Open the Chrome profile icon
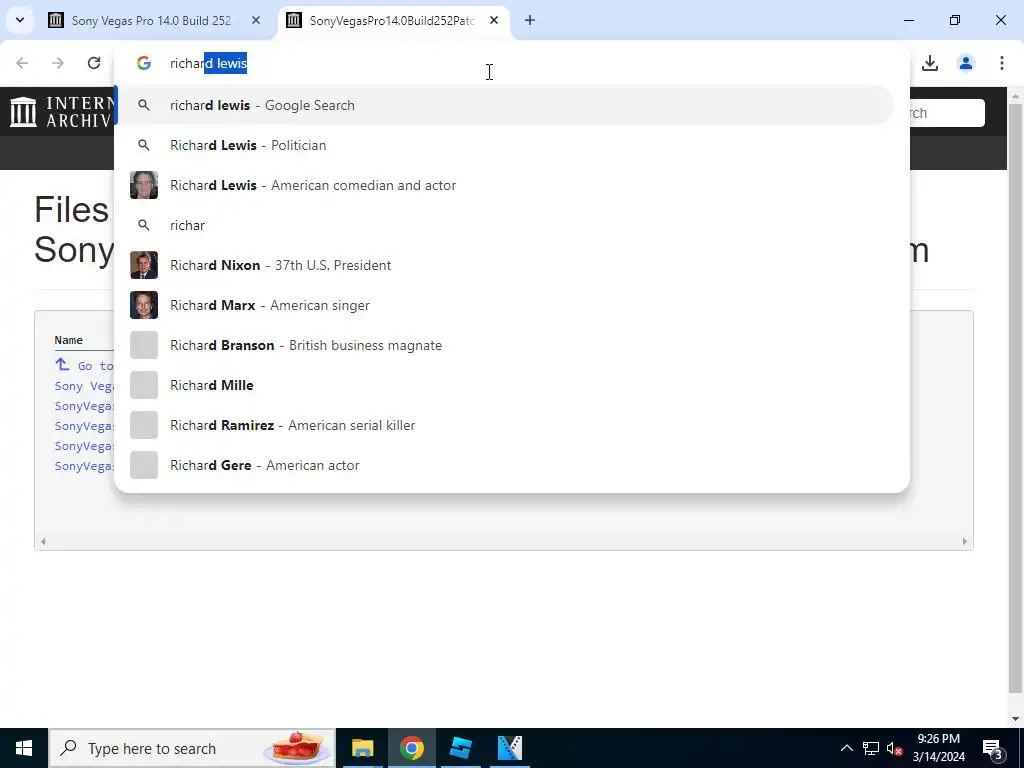Viewport: 1024px width, 768px height. point(966,63)
